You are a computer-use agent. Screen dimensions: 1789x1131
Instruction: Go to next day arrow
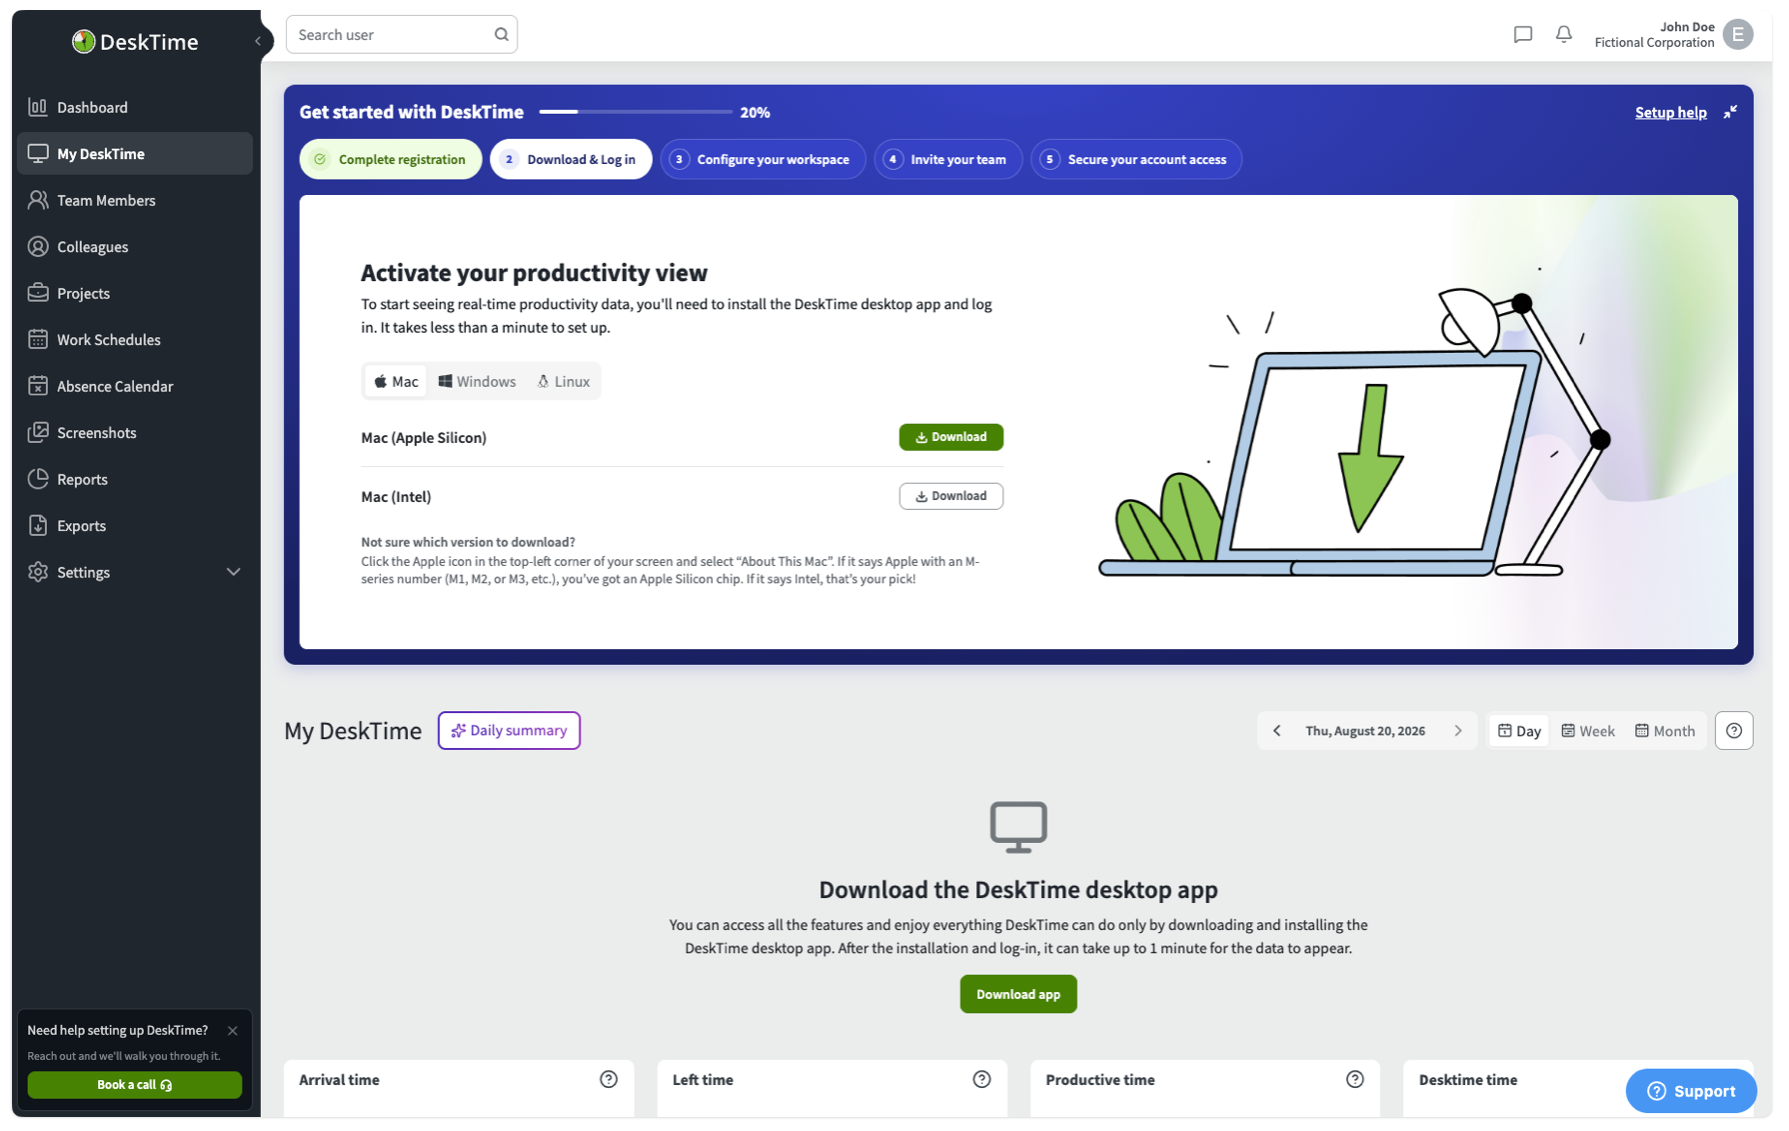click(1458, 730)
